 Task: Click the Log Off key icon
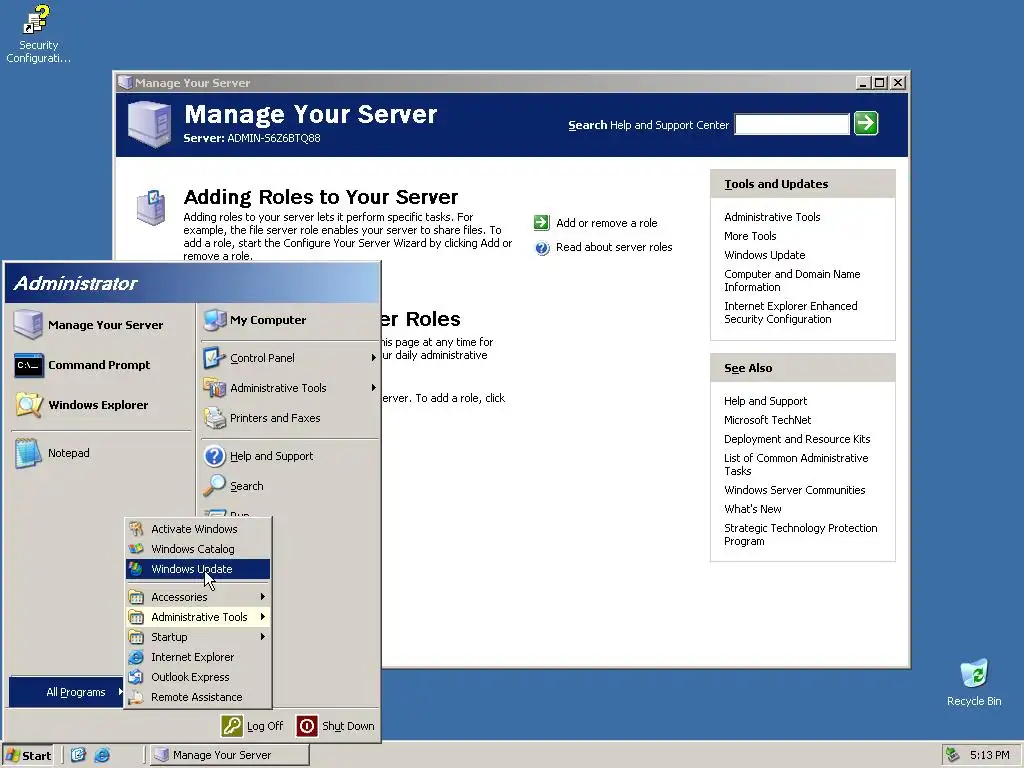[x=232, y=726]
